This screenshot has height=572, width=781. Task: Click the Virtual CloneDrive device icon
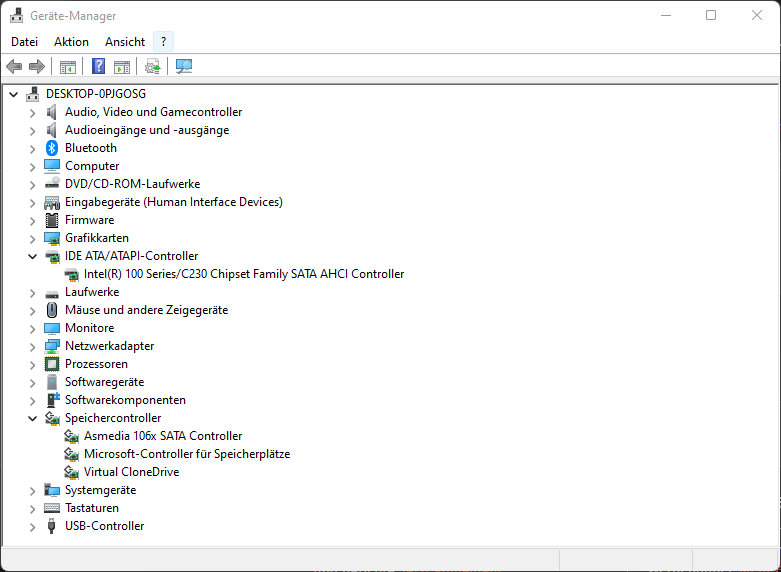coord(71,472)
